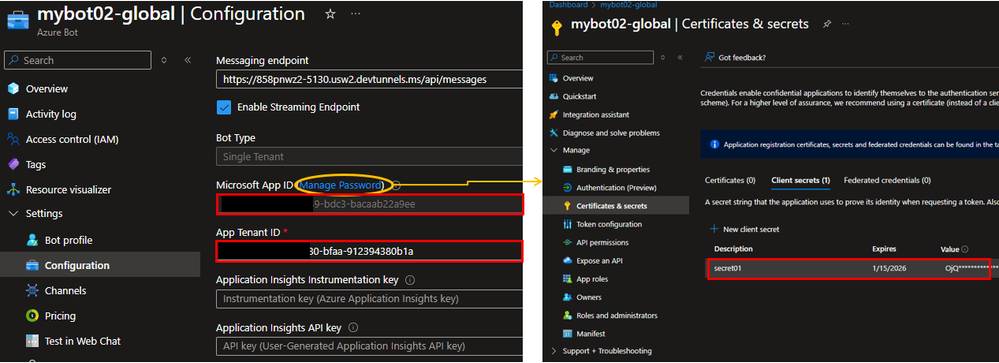Pin the Certificates & secrets page
Screen dimensions: 999x363
click(827, 24)
